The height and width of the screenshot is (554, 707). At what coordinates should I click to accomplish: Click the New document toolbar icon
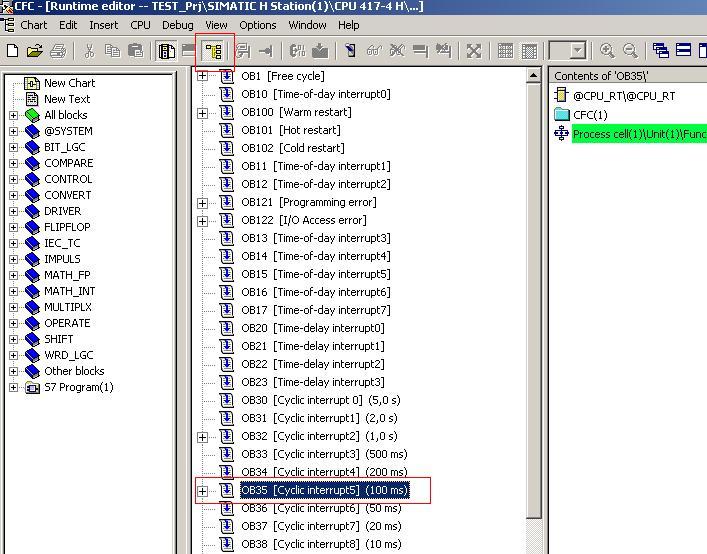click(12, 50)
